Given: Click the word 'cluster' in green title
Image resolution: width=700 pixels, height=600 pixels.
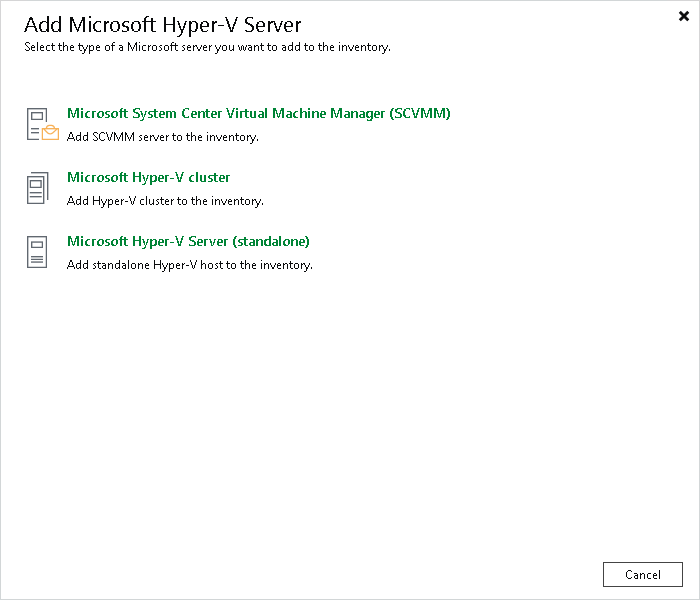Looking at the screenshot, I should [209, 177].
